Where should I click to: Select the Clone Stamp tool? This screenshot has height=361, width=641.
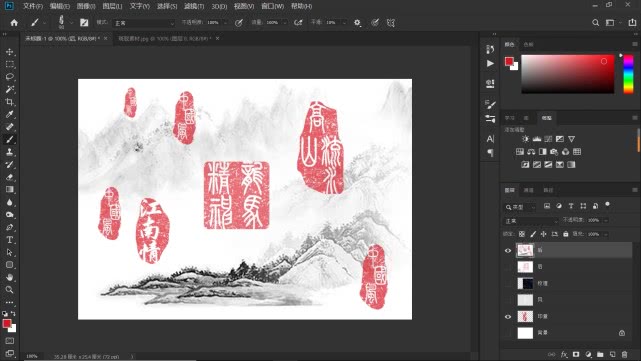tap(9, 152)
